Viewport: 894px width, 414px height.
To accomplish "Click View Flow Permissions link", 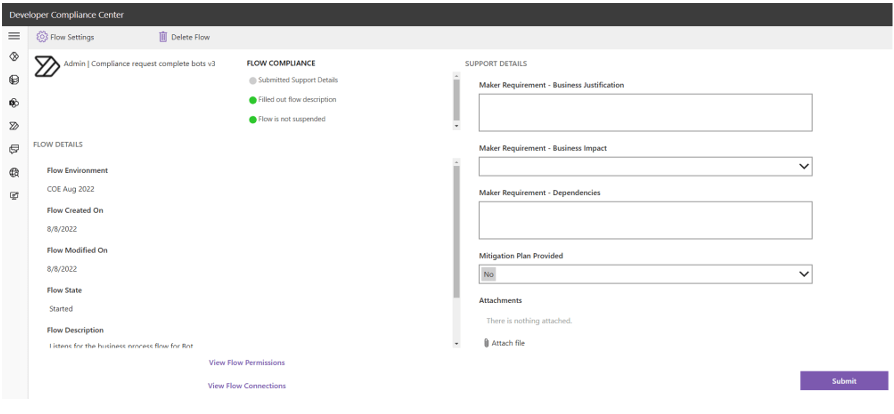I will 246,362.
